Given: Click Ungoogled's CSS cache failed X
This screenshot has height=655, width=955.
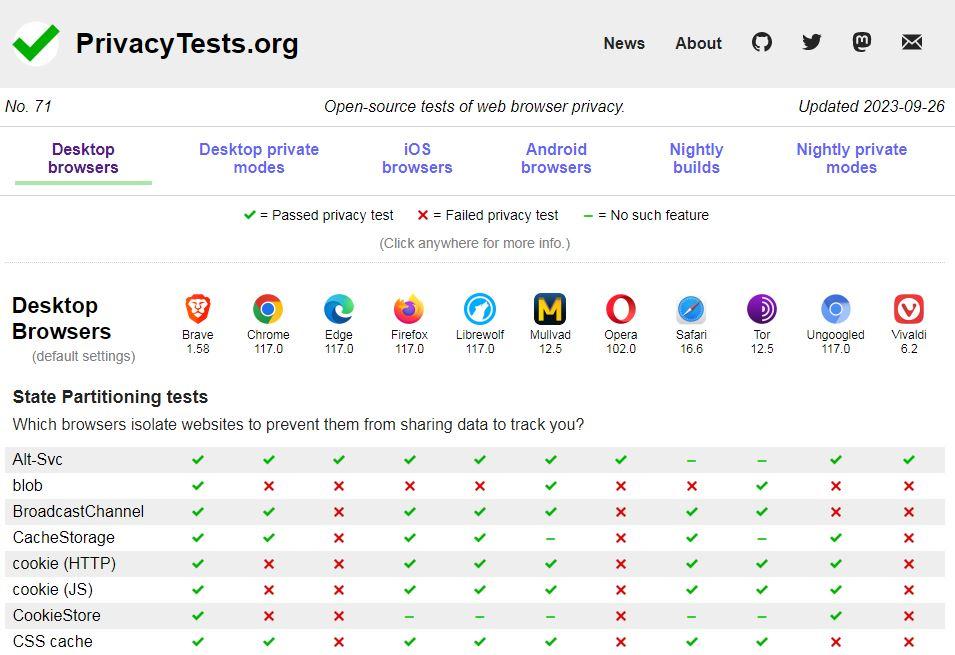Looking at the screenshot, I should 836,642.
